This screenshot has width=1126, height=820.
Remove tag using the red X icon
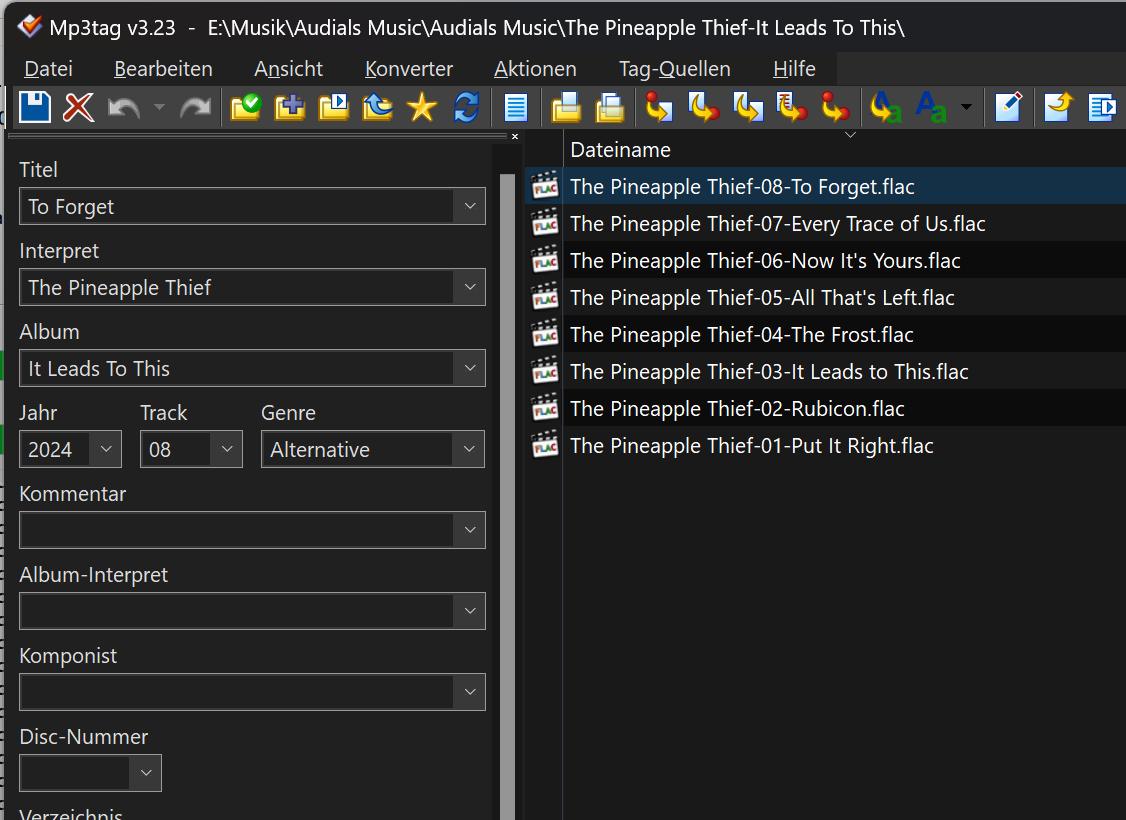[78, 108]
